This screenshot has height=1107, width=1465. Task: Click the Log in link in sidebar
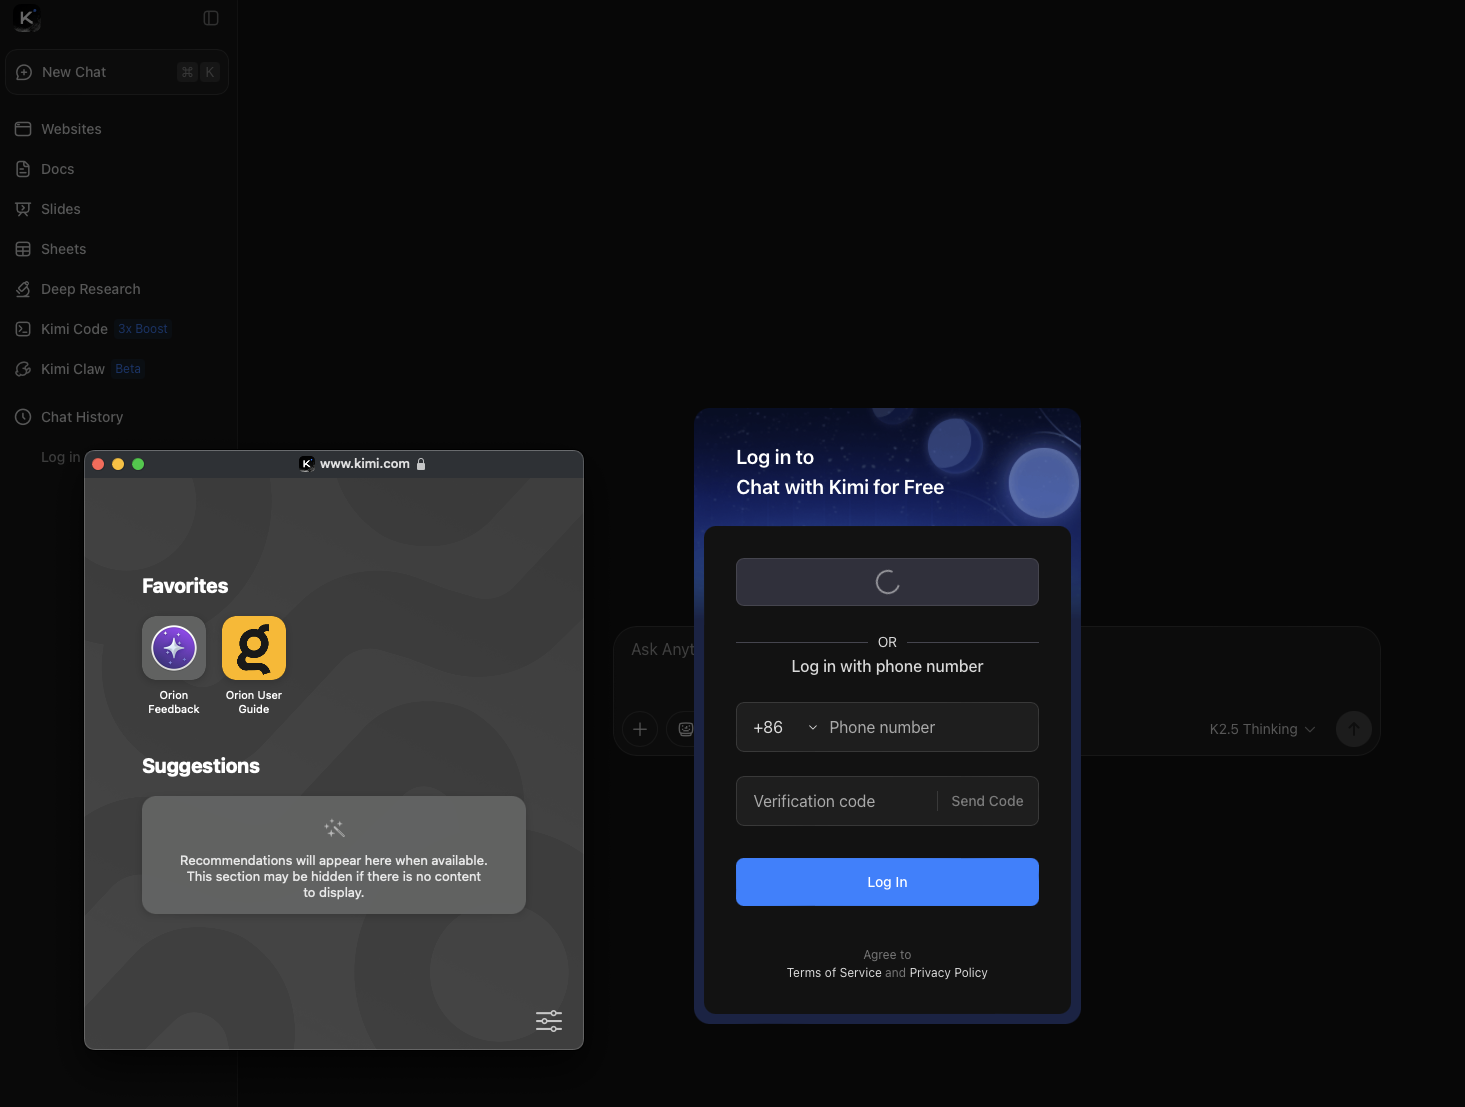(60, 457)
